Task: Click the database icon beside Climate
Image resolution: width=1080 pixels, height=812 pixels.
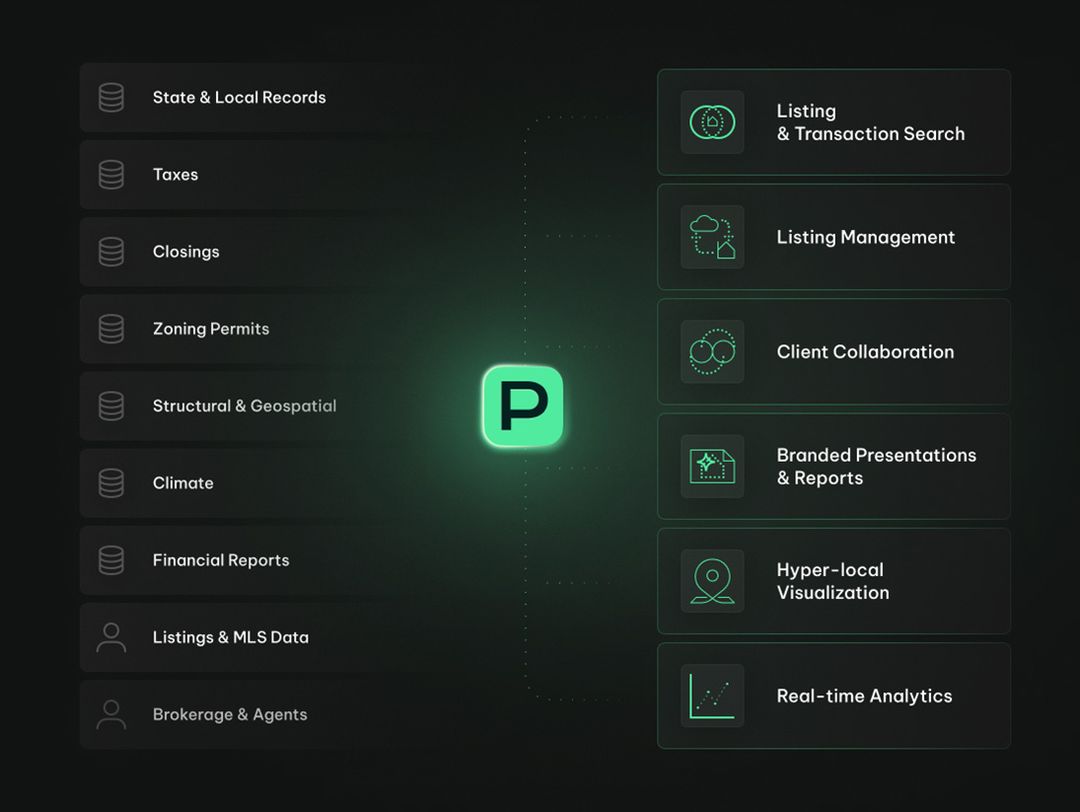Action: click(x=111, y=483)
